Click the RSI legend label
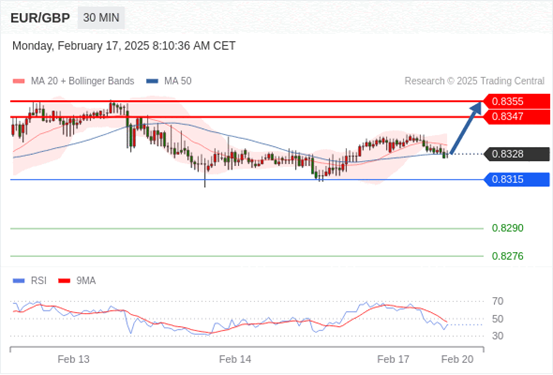 [38, 281]
